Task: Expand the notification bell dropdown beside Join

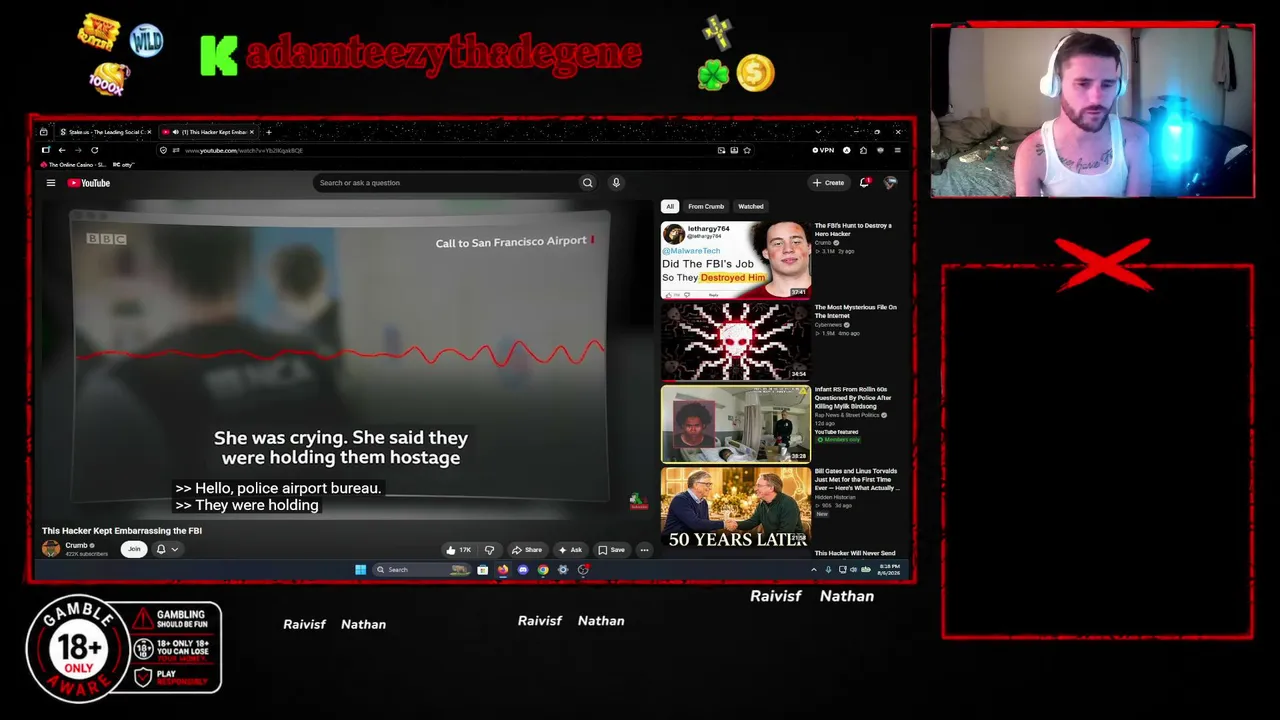Action: (166, 549)
